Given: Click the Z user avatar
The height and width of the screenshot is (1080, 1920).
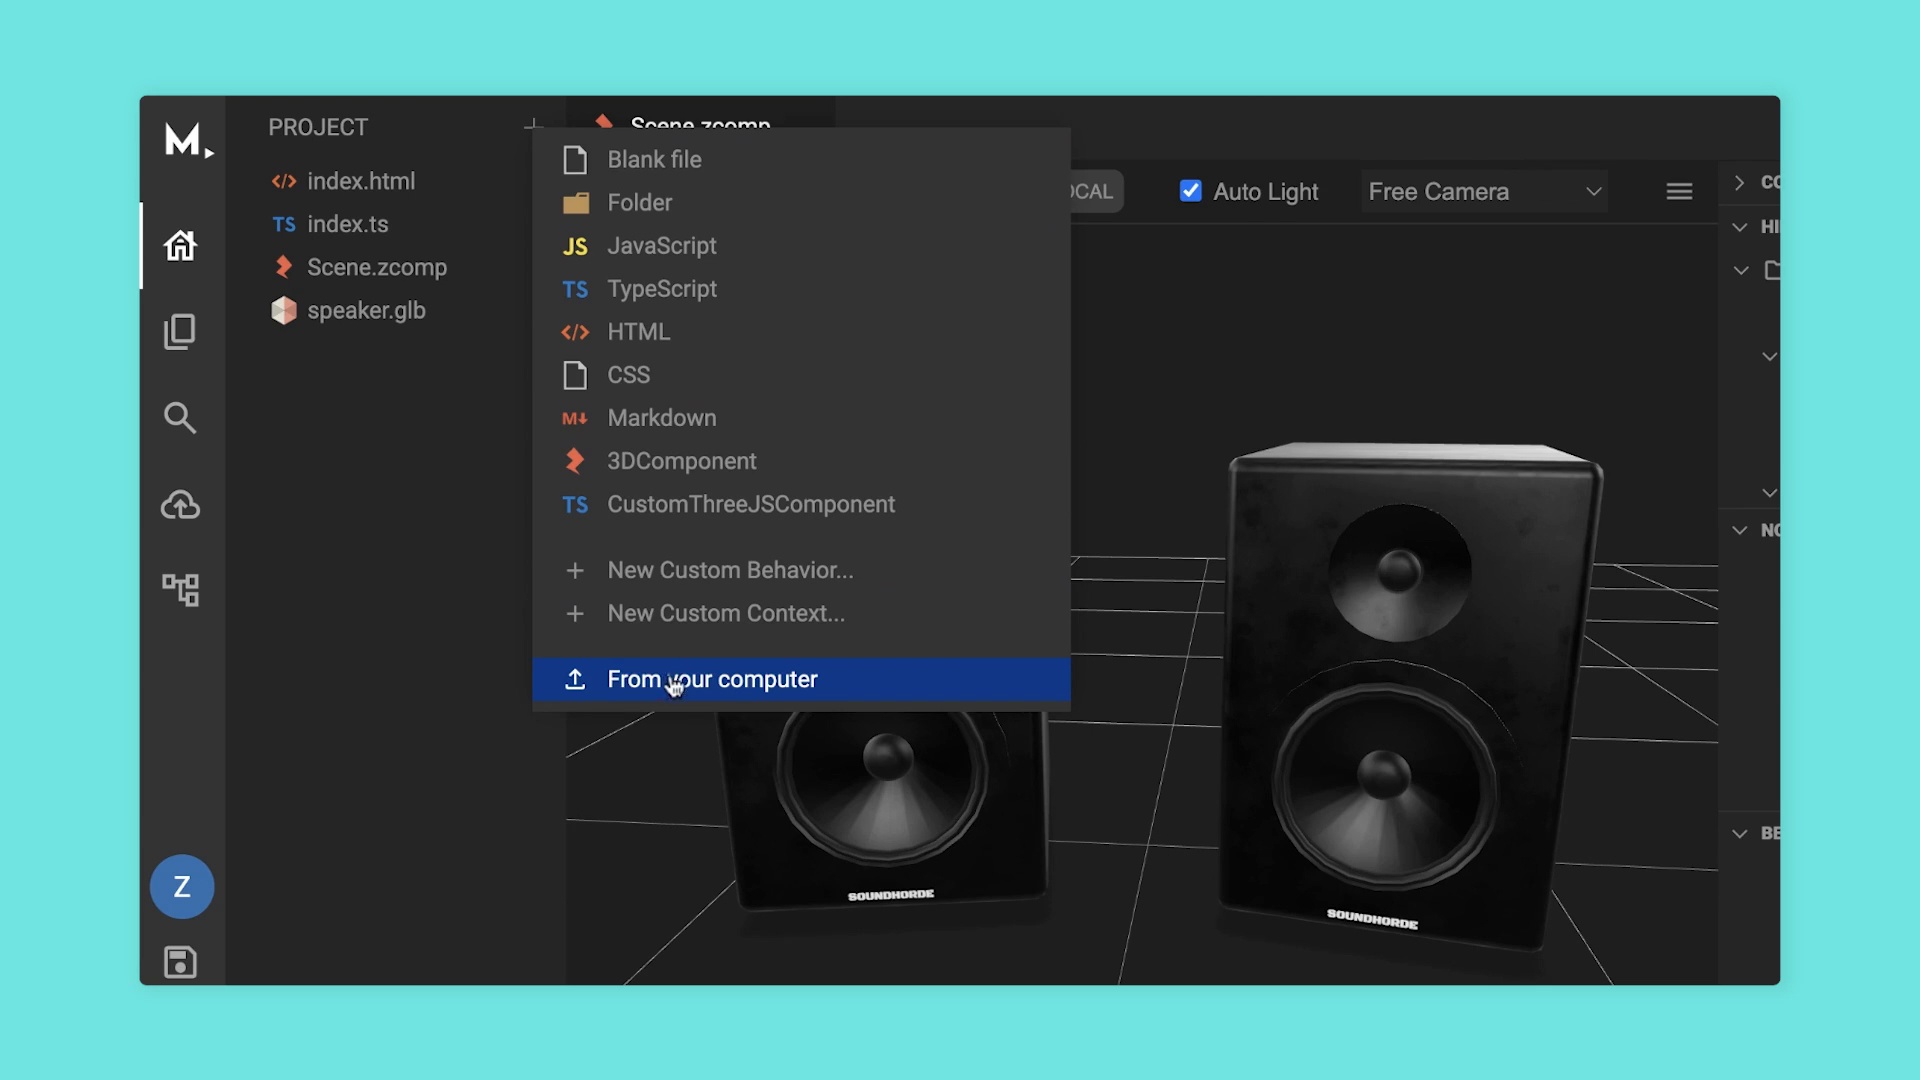Looking at the screenshot, I should click(x=182, y=887).
